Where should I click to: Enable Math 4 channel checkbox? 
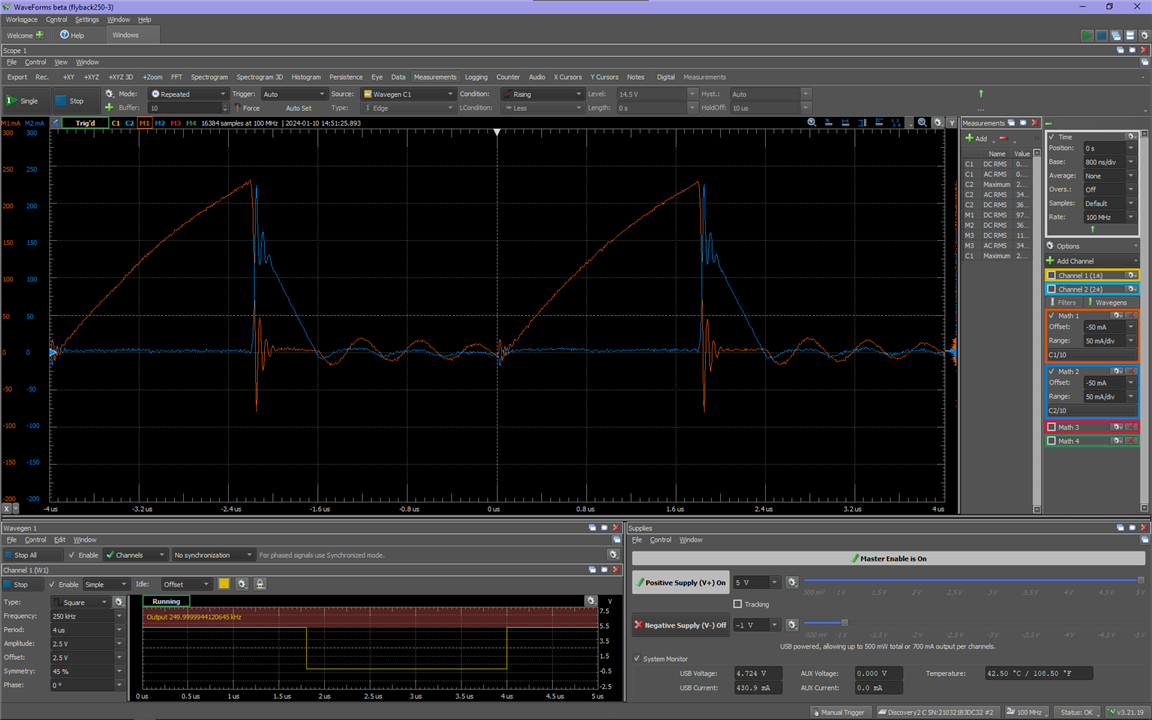1051,441
